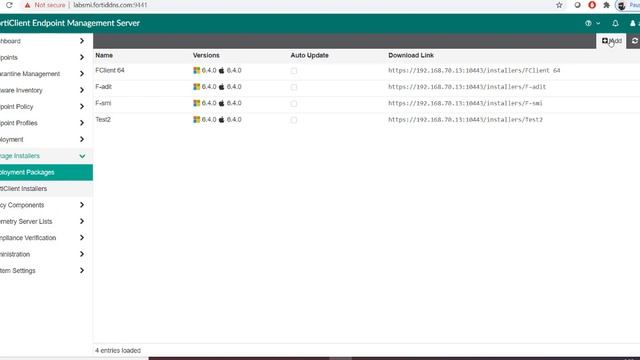The height and width of the screenshot is (360, 640).
Task: Sort by Versions column header
Action: coord(206,55)
